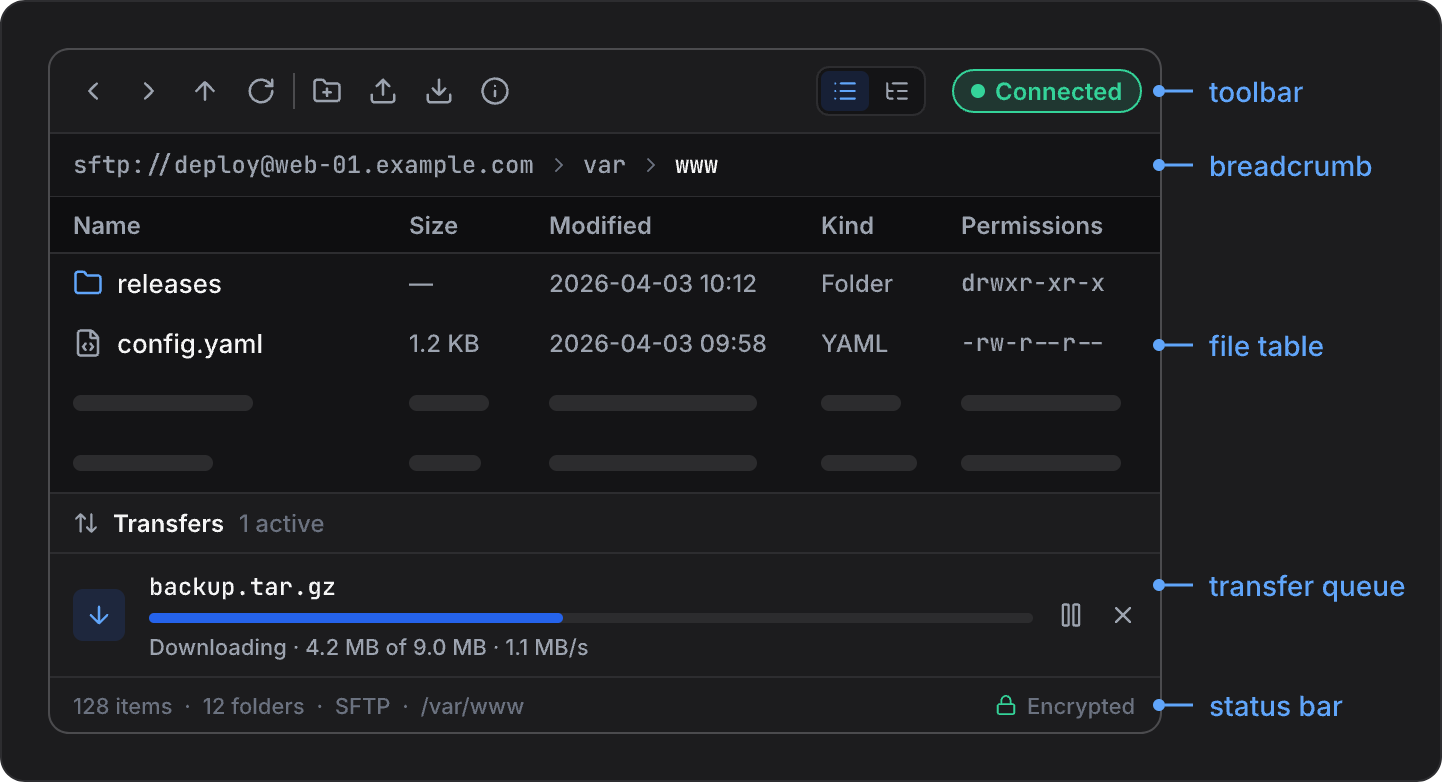Click the /var/www path in status bar
The width and height of the screenshot is (1442, 782).
tap(472, 707)
